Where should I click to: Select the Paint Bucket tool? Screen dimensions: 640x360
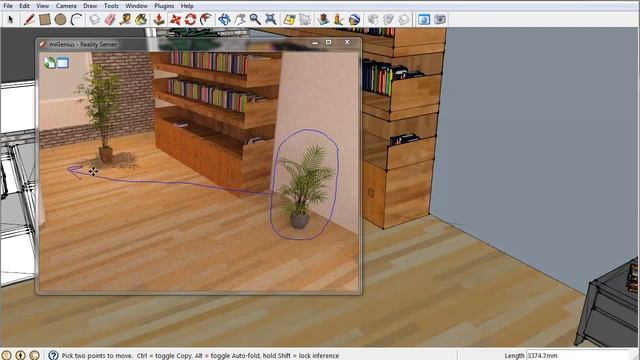141,19
